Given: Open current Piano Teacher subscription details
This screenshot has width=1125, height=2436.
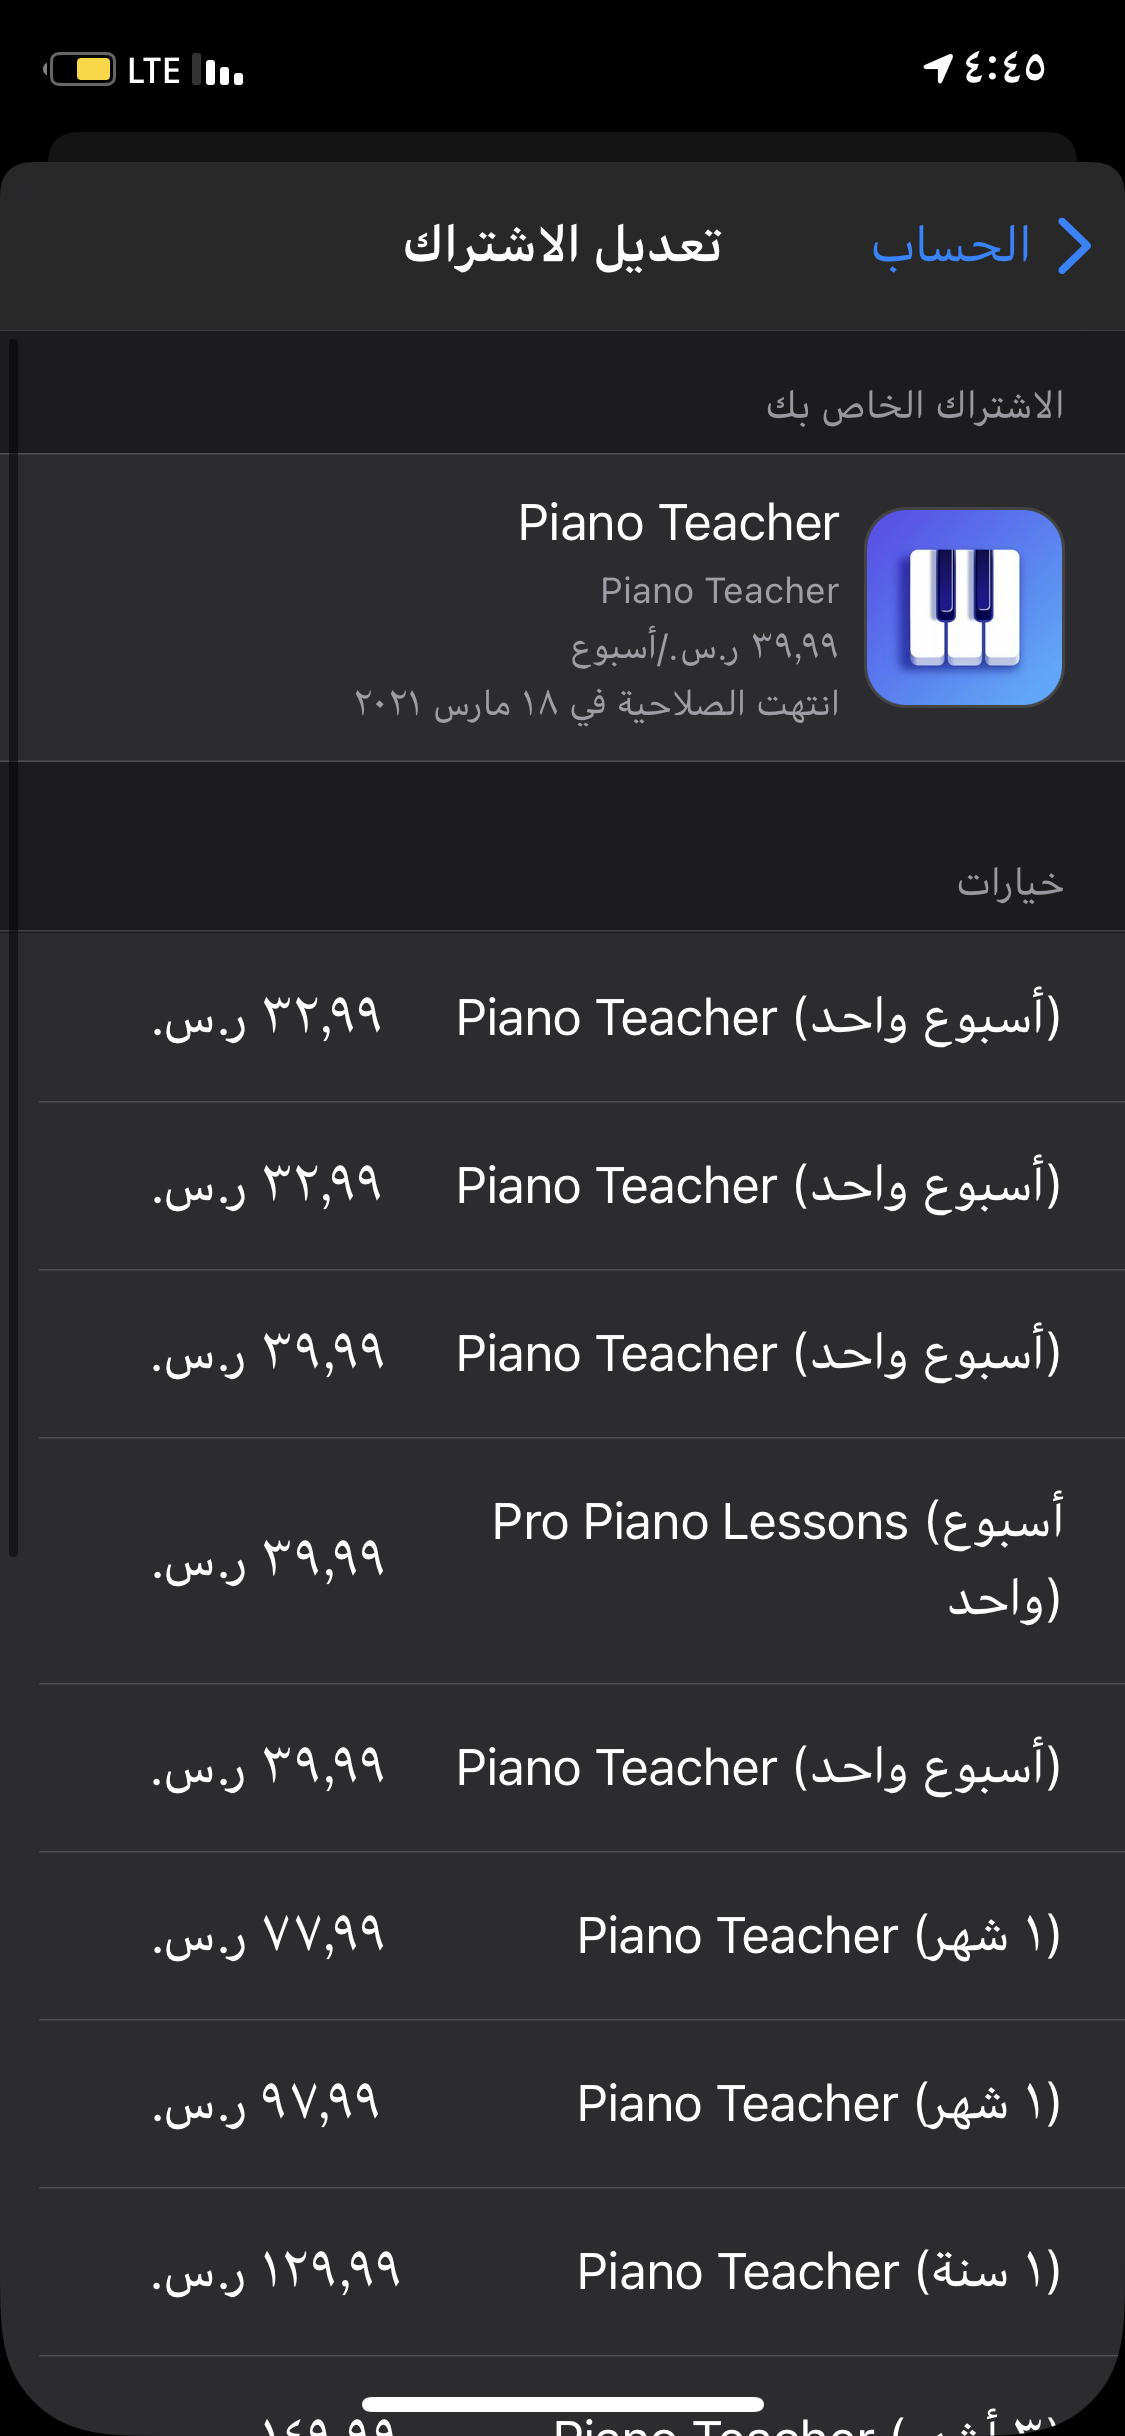Looking at the screenshot, I should pyautogui.click(x=562, y=608).
